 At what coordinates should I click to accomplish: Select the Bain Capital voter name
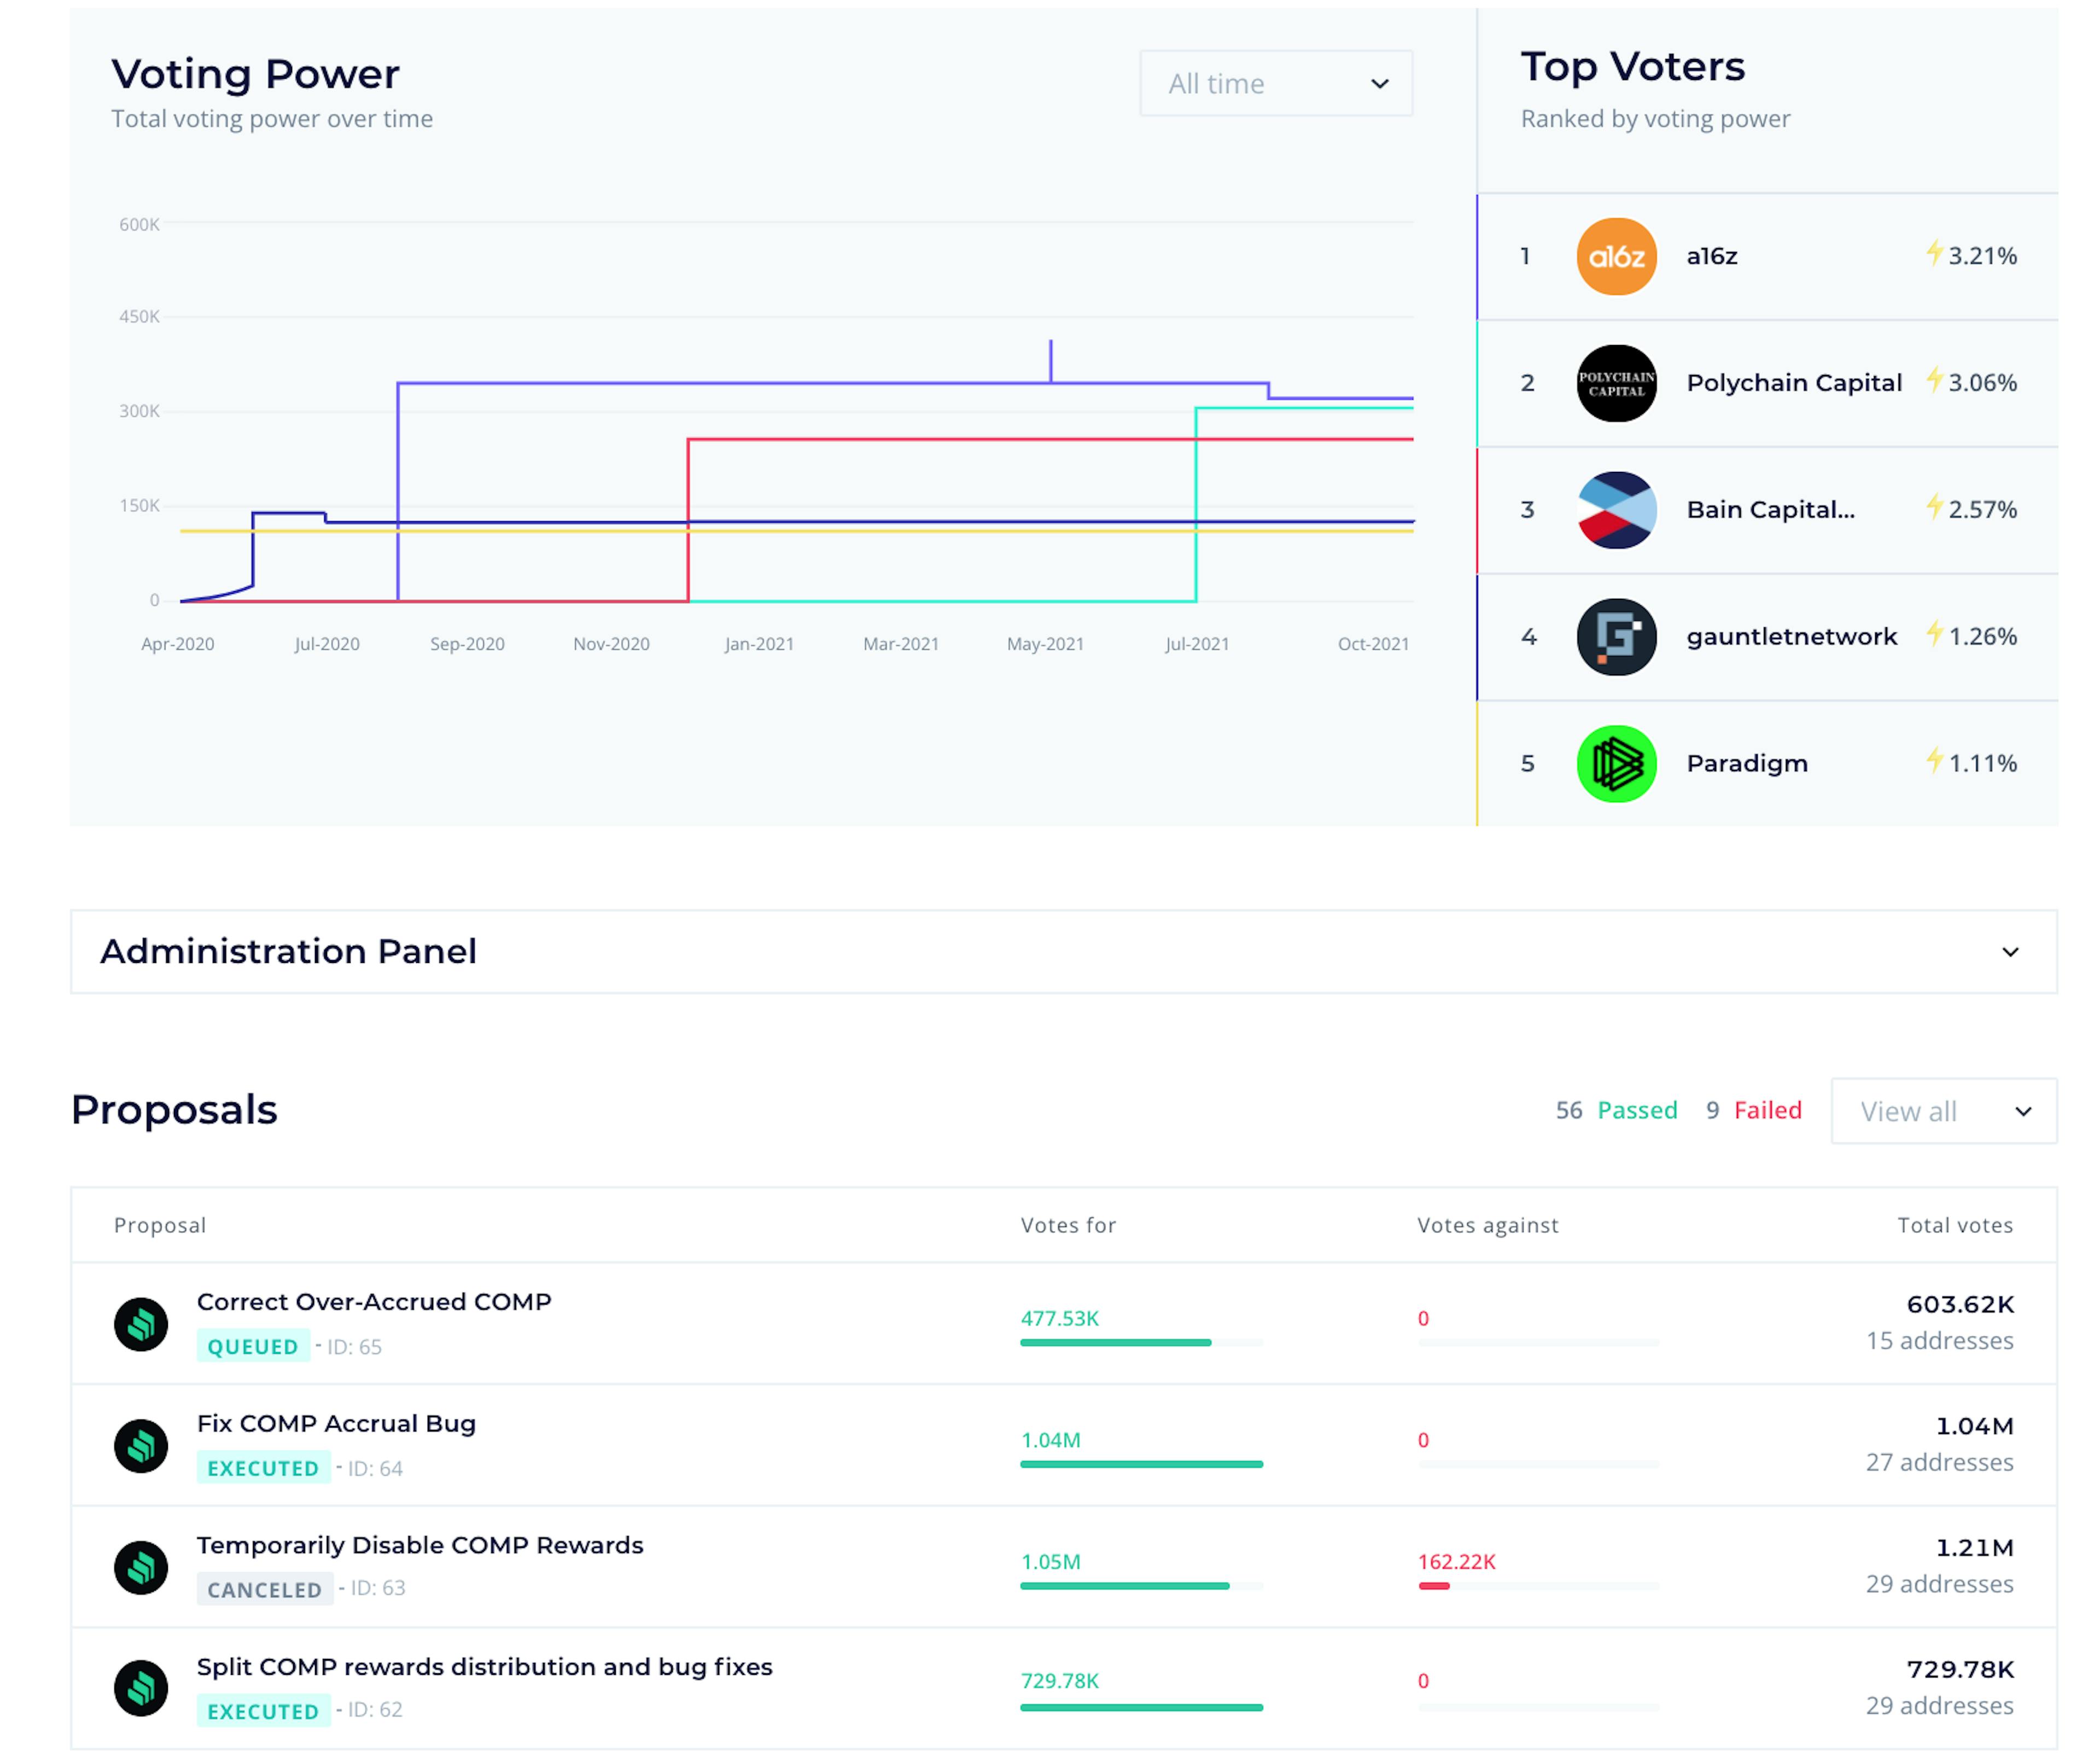coord(1770,510)
